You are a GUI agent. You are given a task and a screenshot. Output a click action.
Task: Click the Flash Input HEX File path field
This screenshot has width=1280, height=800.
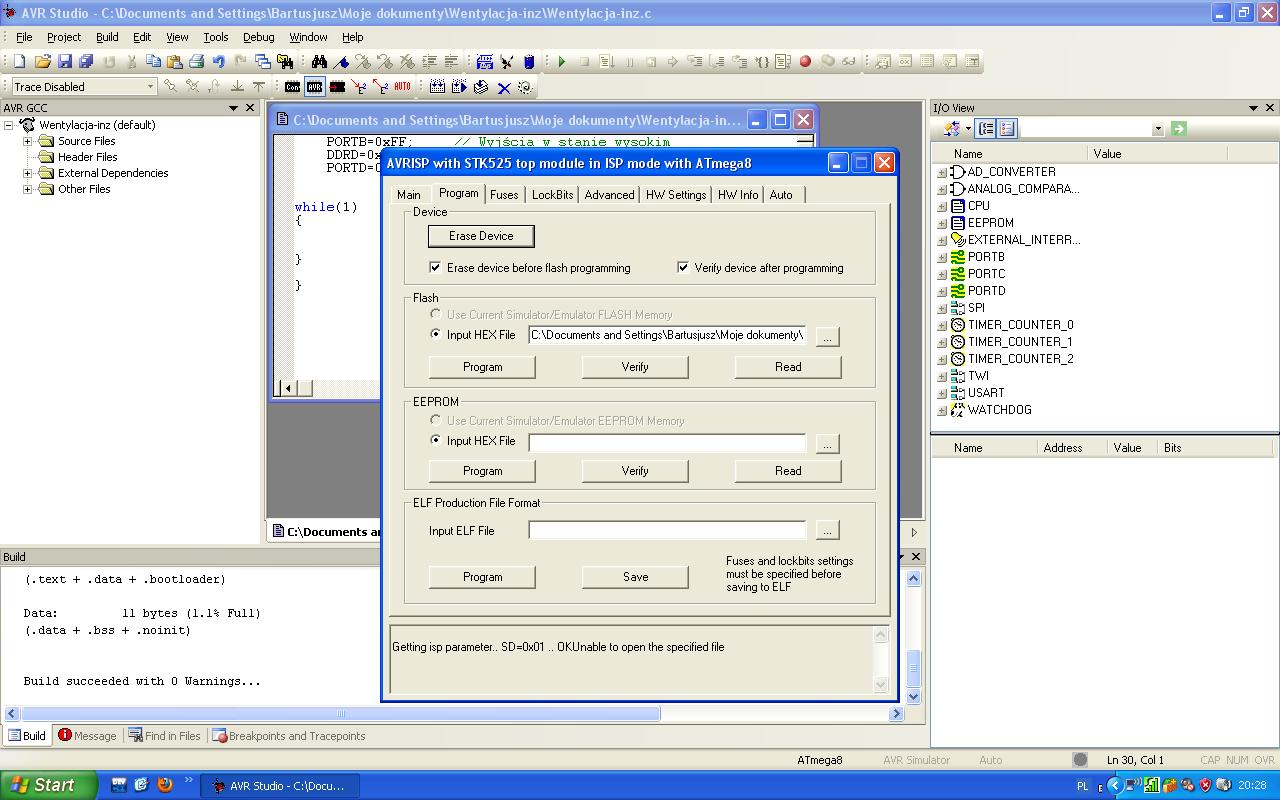tap(667, 335)
